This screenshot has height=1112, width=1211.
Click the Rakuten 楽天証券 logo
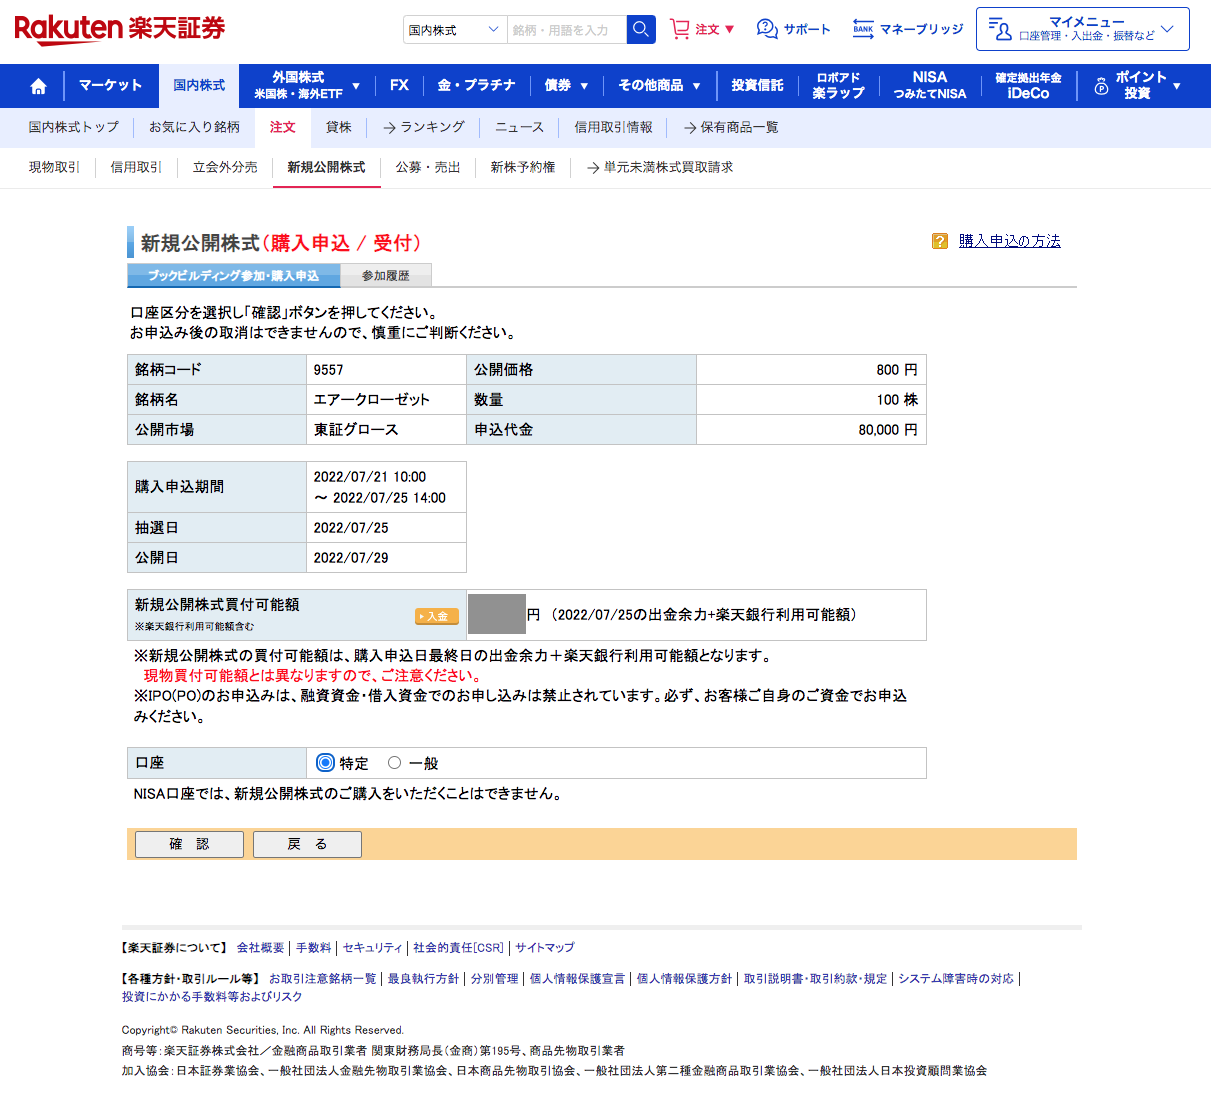120,29
